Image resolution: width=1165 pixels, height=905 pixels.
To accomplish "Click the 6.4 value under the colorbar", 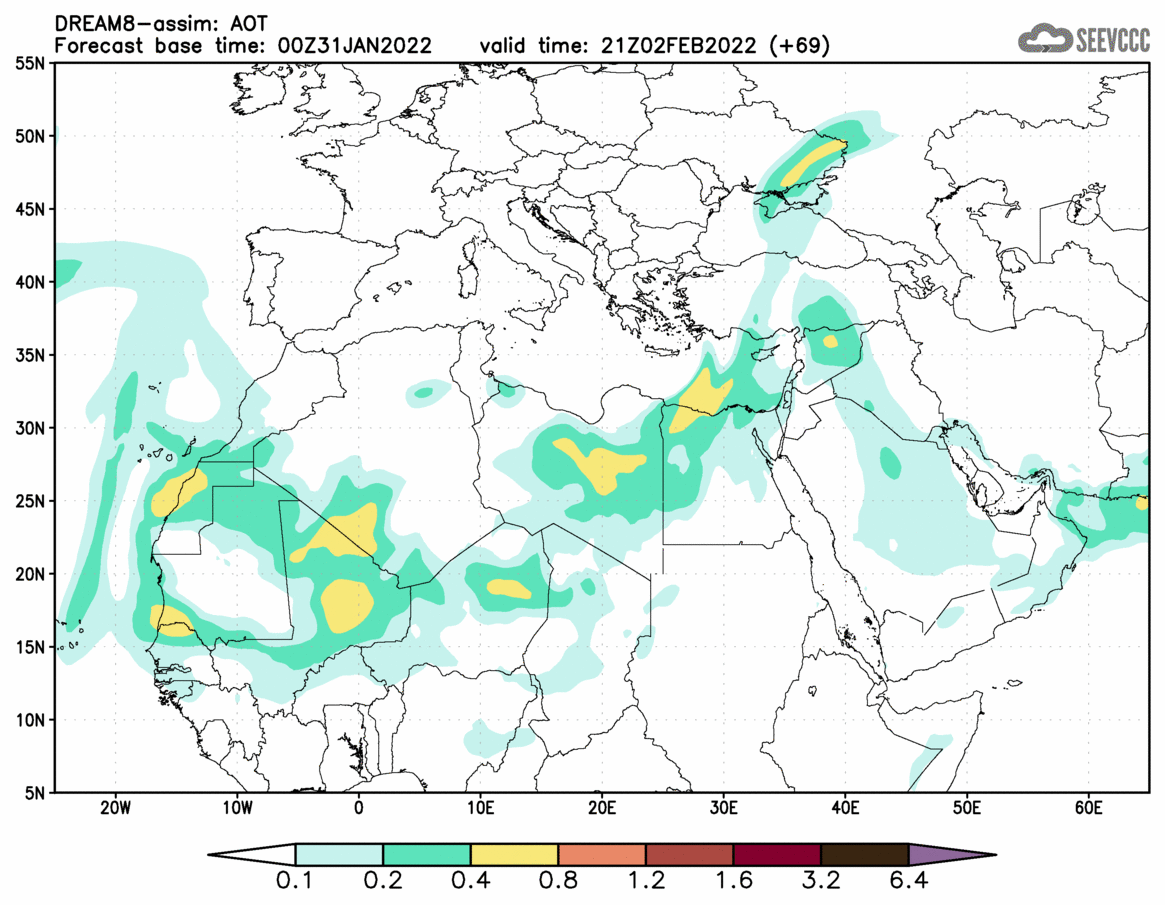I will pos(908,884).
